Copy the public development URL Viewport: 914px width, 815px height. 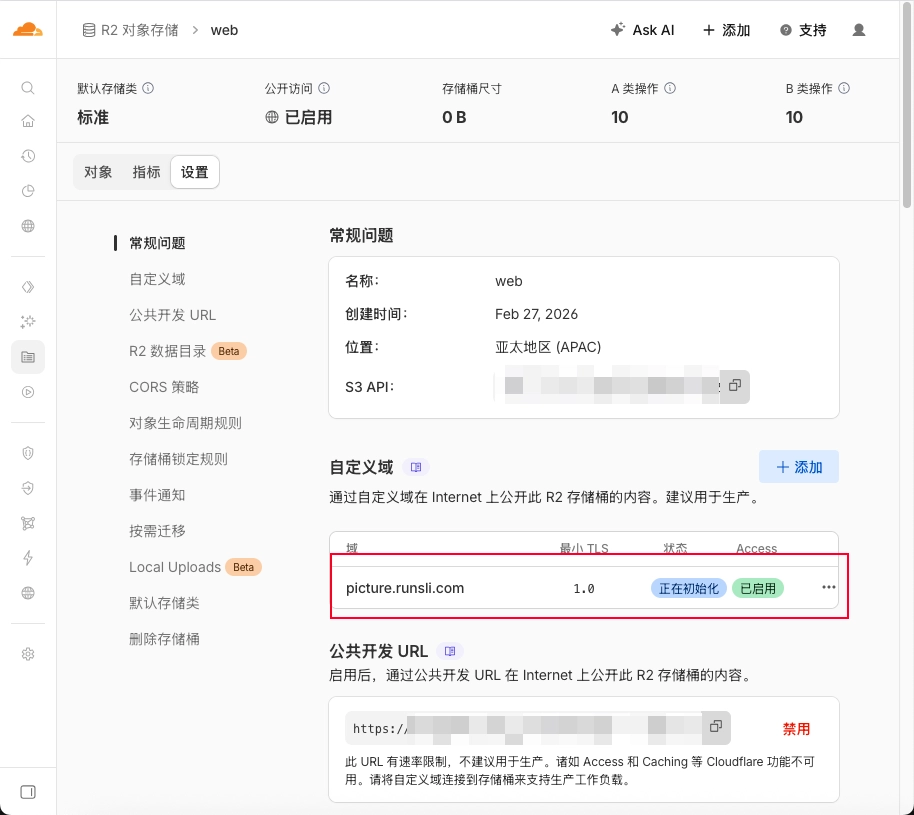pos(716,727)
